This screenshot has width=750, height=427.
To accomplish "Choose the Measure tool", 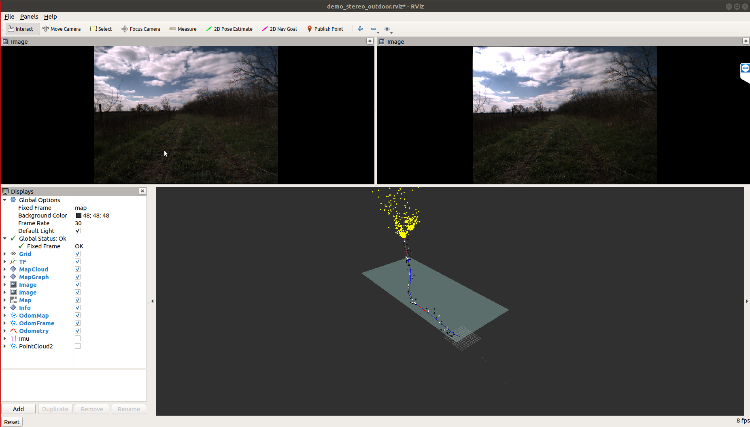I will 183,29.
